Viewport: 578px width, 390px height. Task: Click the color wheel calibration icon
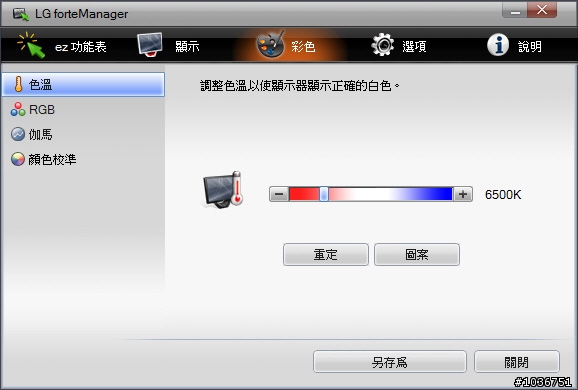[18, 159]
